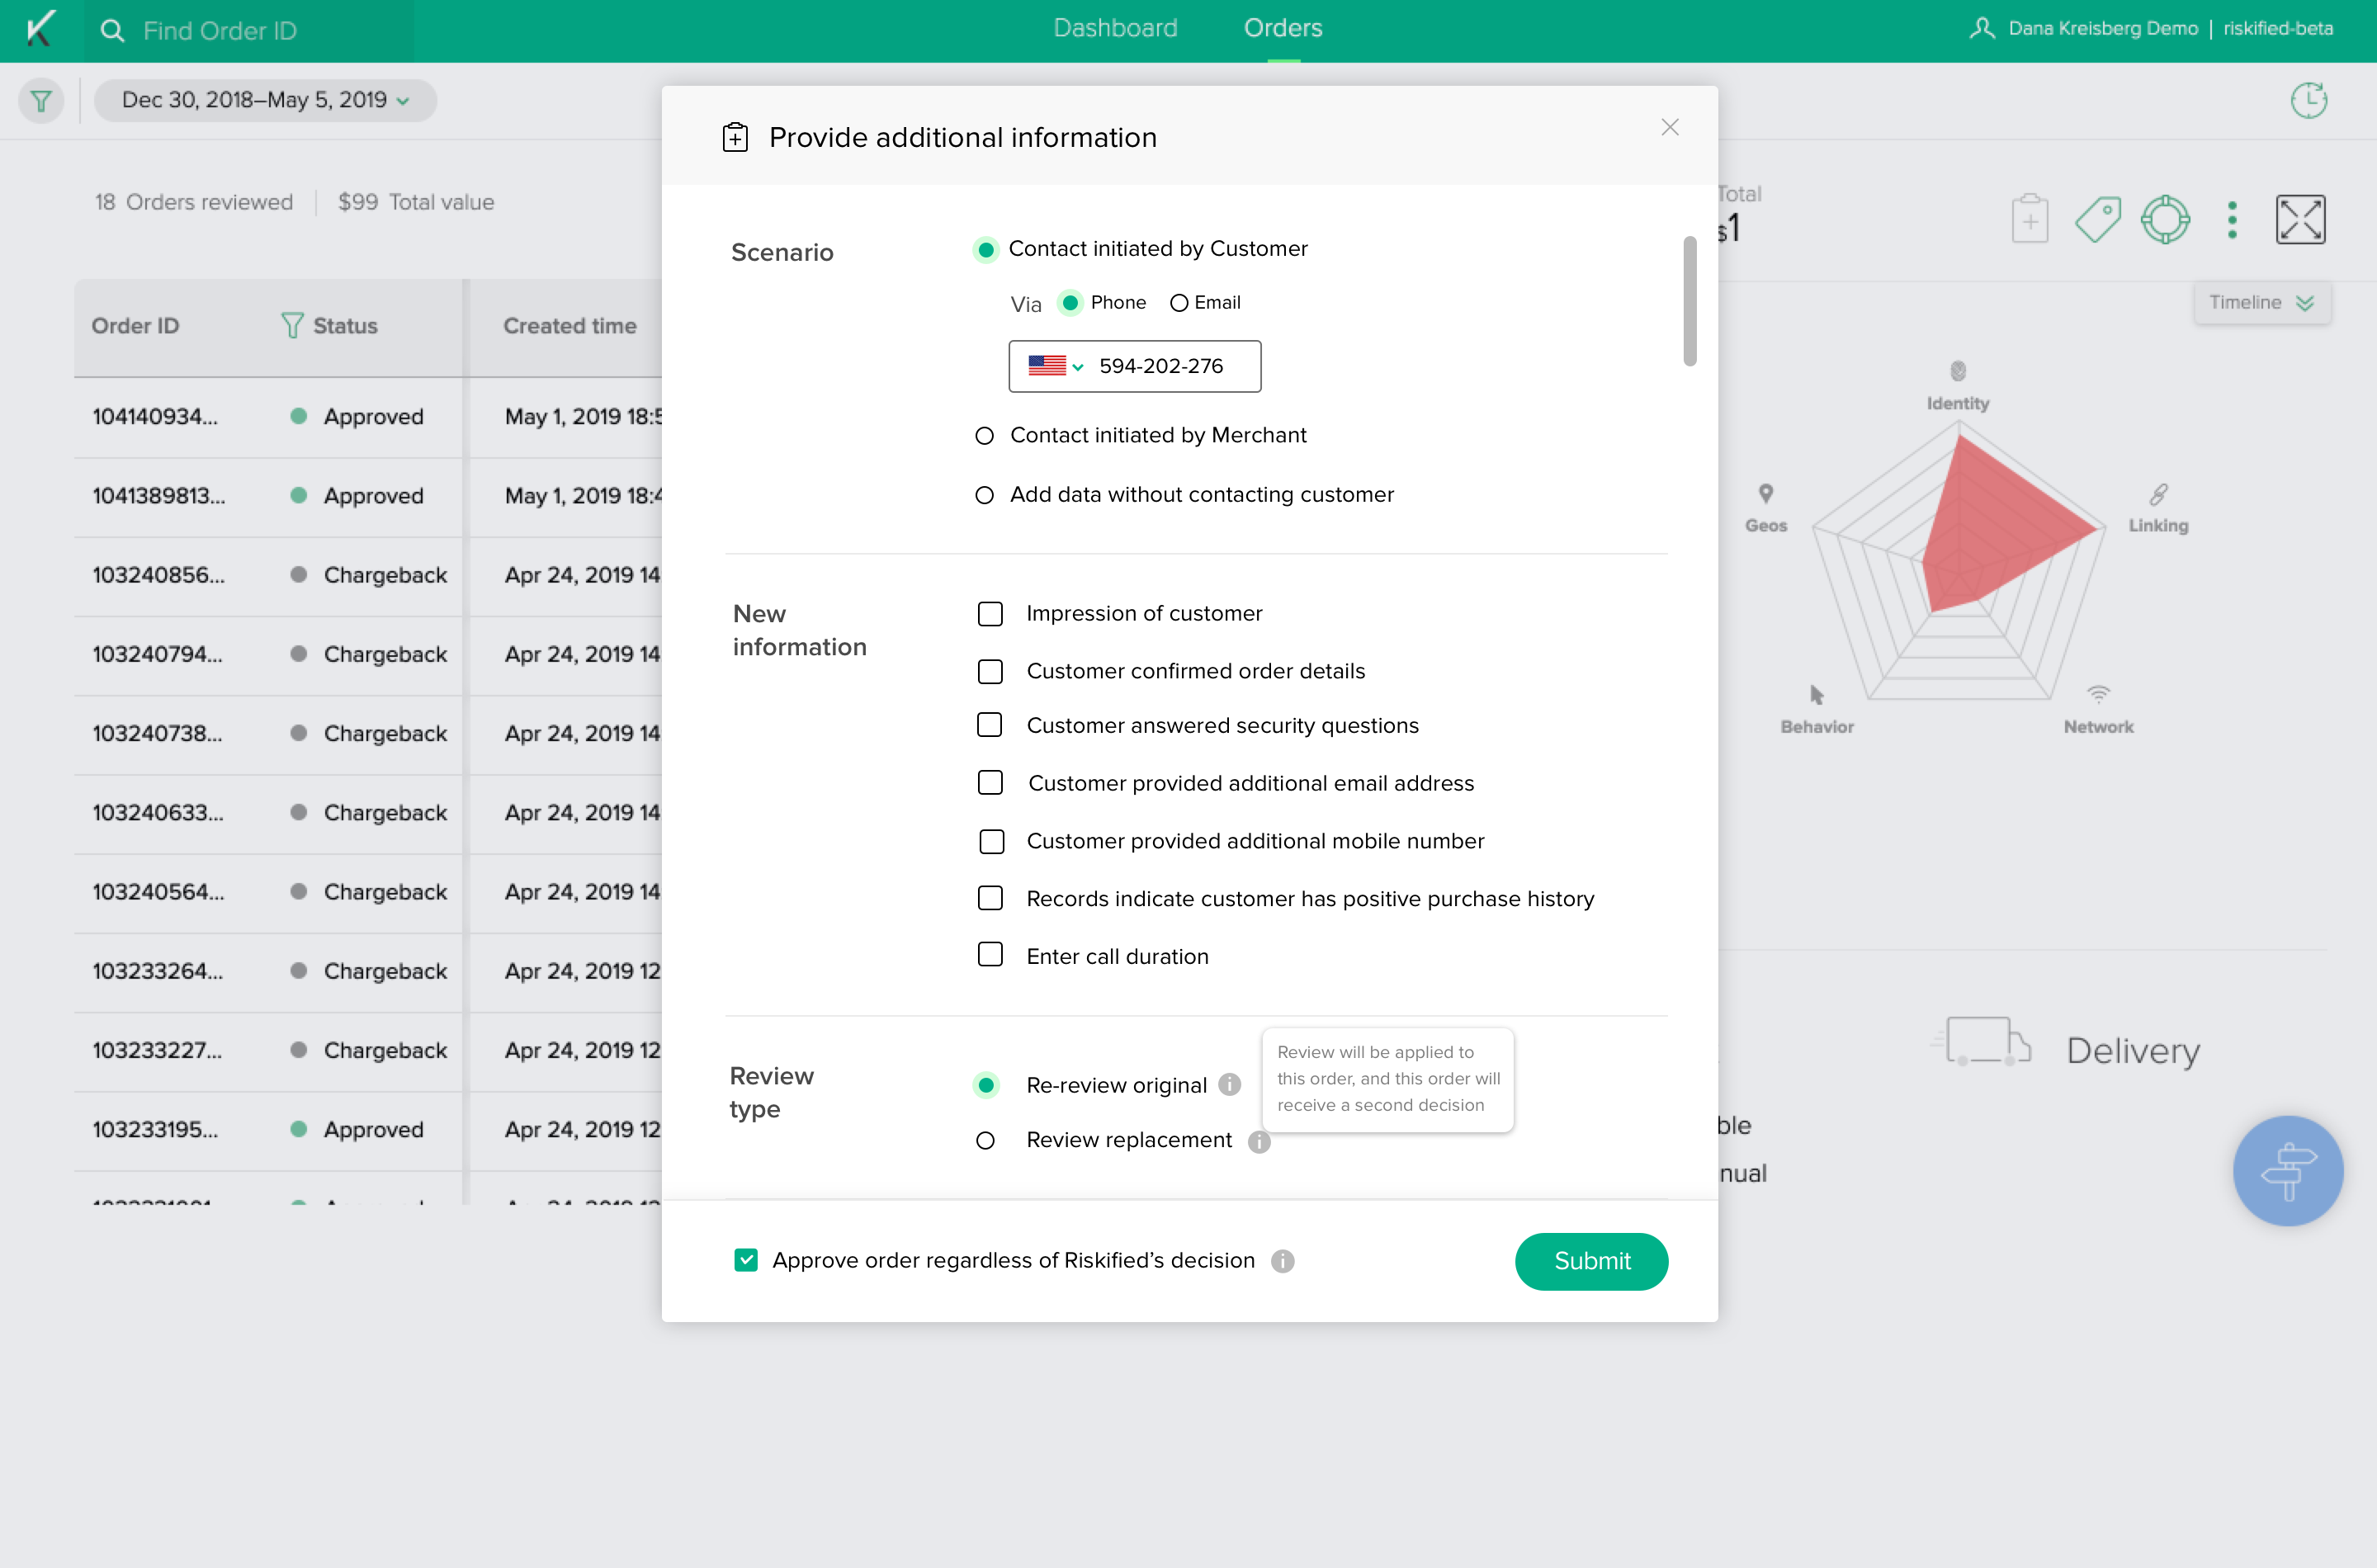Viewport: 2377px width, 1568px height.
Task: Click the Network wifi icon
Action: tap(2098, 694)
